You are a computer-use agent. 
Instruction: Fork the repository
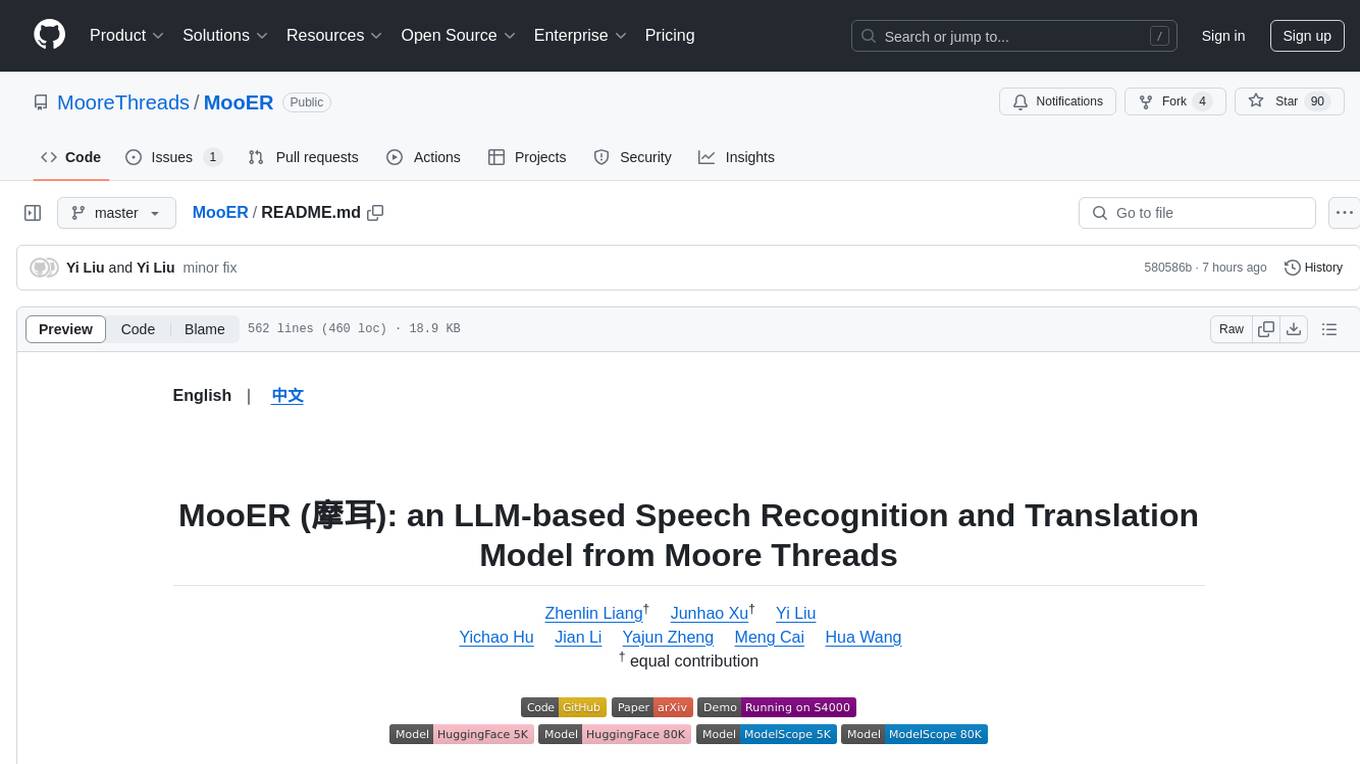click(1174, 101)
